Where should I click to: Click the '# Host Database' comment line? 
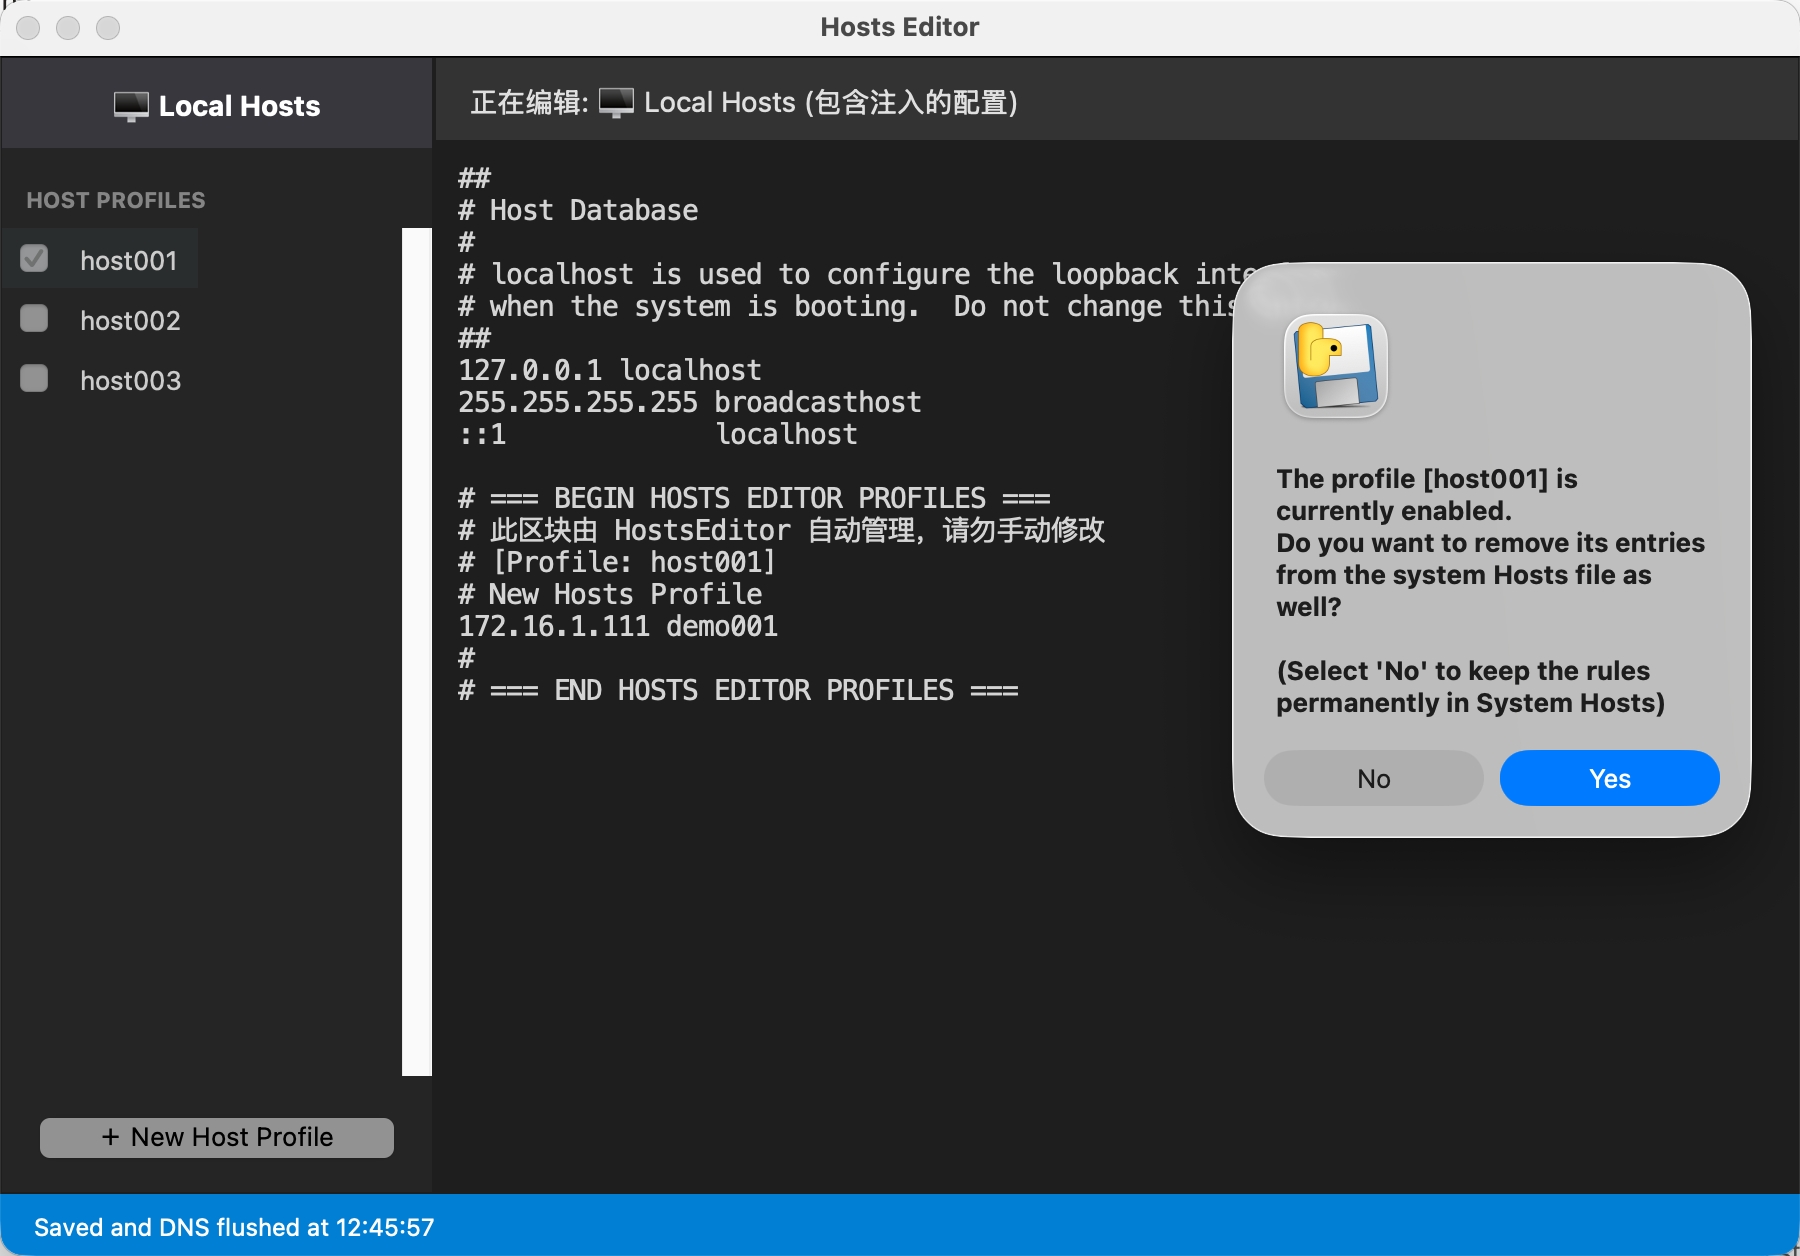tap(578, 210)
